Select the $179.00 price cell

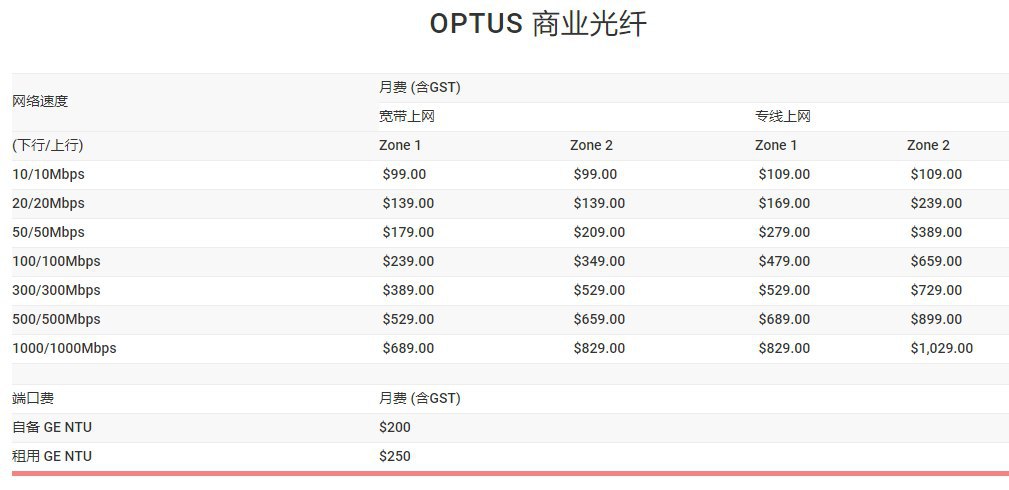(x=408, y=232)
